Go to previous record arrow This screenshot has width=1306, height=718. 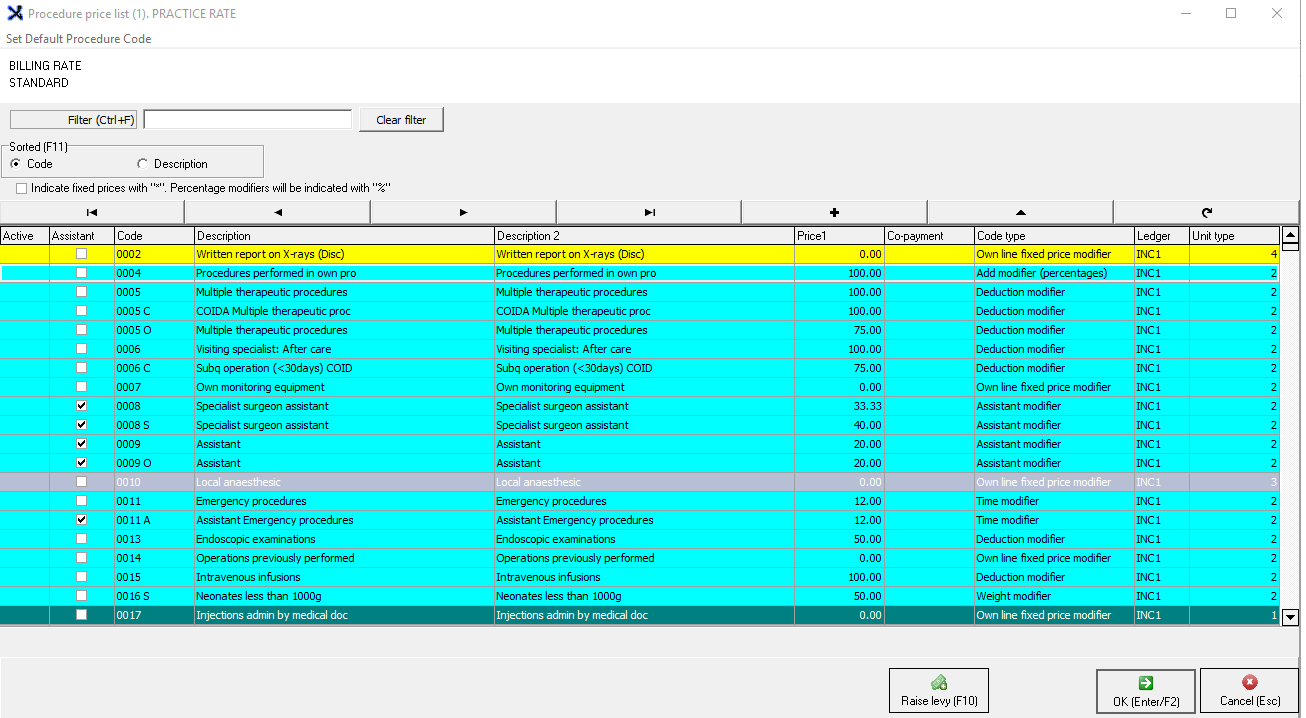tap(277, 212)
